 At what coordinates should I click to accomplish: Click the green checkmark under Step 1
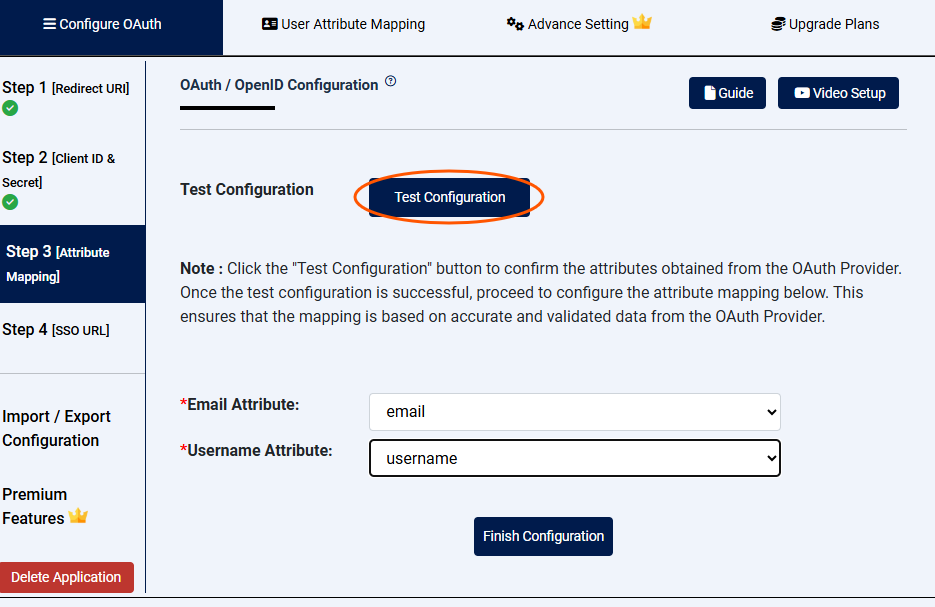[x=10, y=108]
